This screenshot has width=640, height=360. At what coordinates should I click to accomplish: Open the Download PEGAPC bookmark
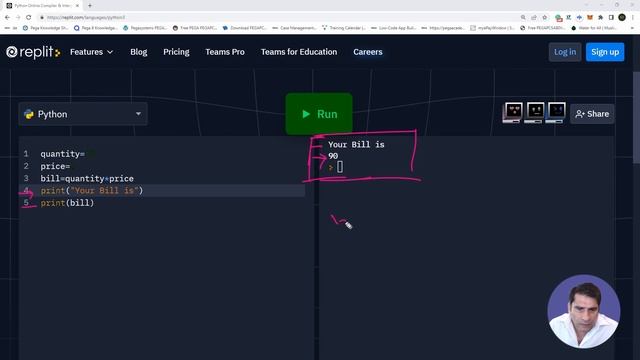tap(245, 28)
